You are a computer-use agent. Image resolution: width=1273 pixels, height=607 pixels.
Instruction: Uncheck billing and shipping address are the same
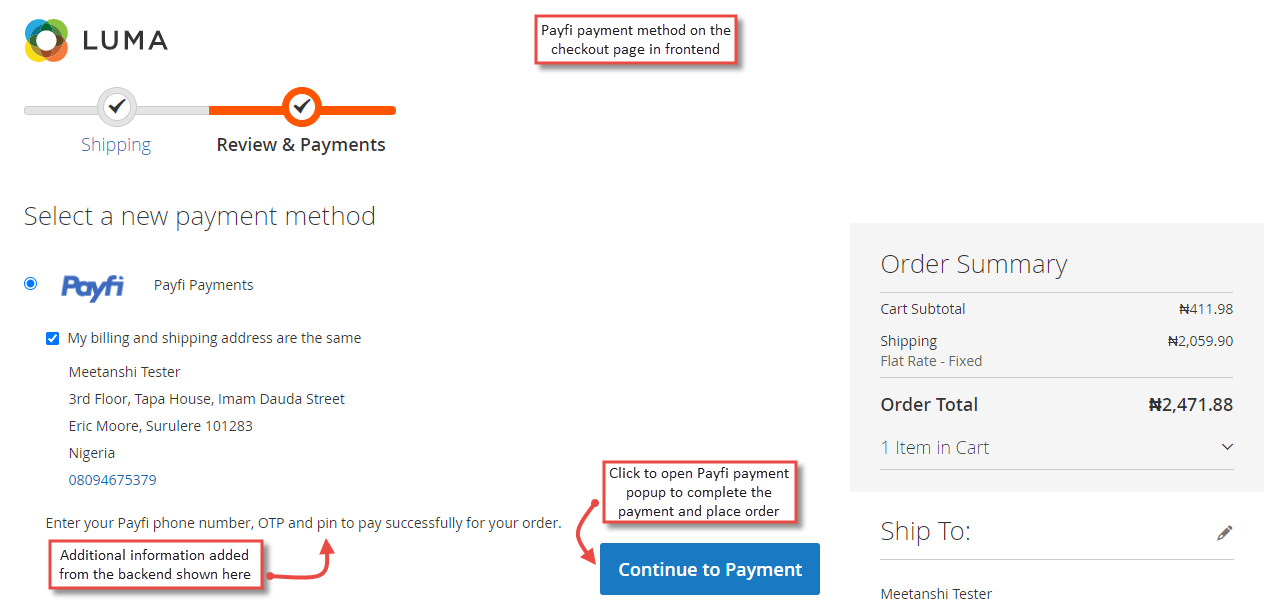(52, 338)
